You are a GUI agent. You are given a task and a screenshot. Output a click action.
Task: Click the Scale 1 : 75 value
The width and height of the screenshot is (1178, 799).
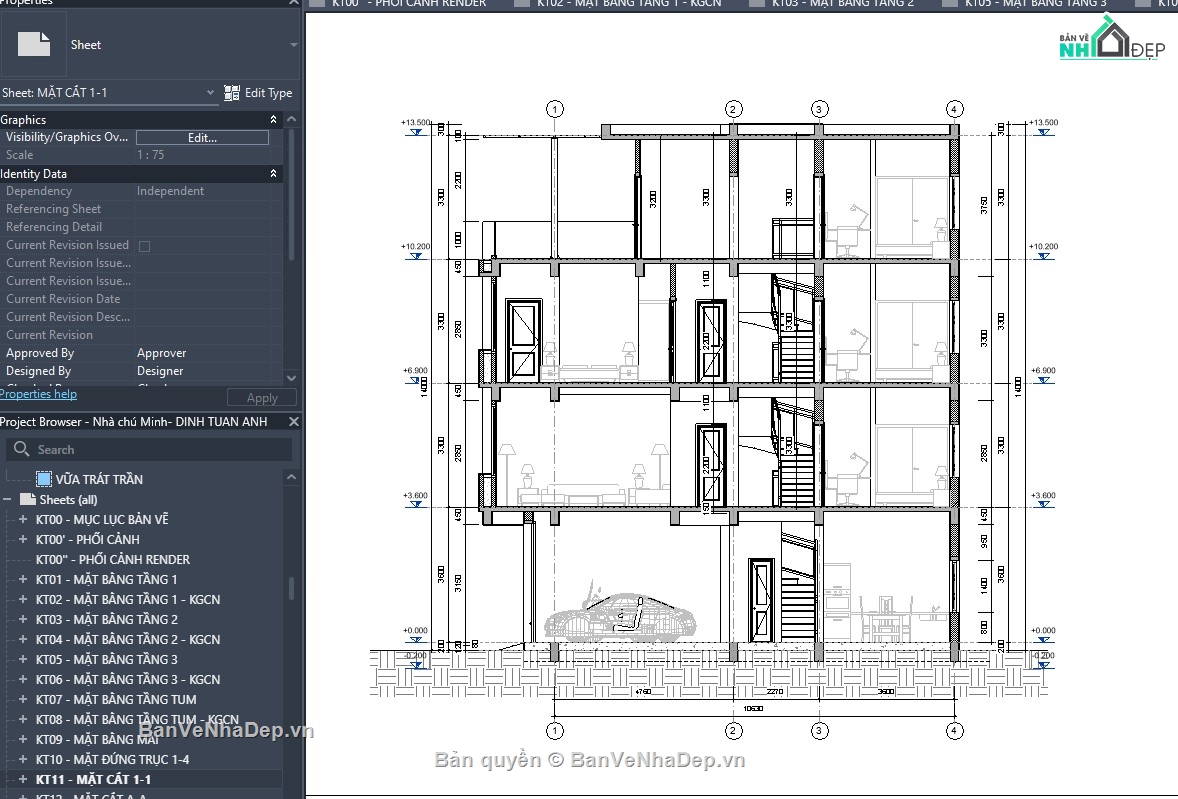(x=150, y=155)
